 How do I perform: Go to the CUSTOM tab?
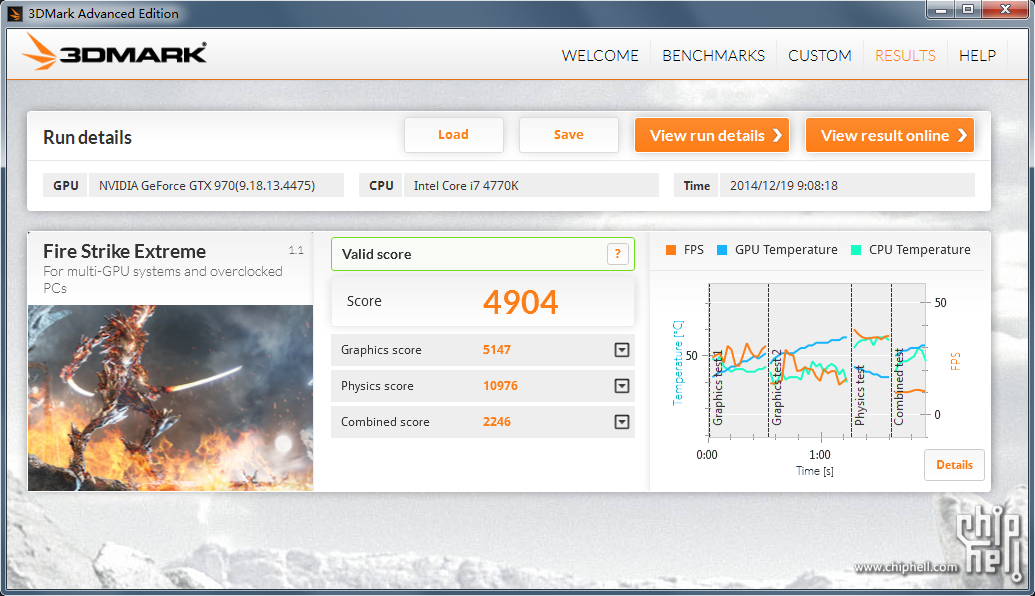tap(820, 55)
